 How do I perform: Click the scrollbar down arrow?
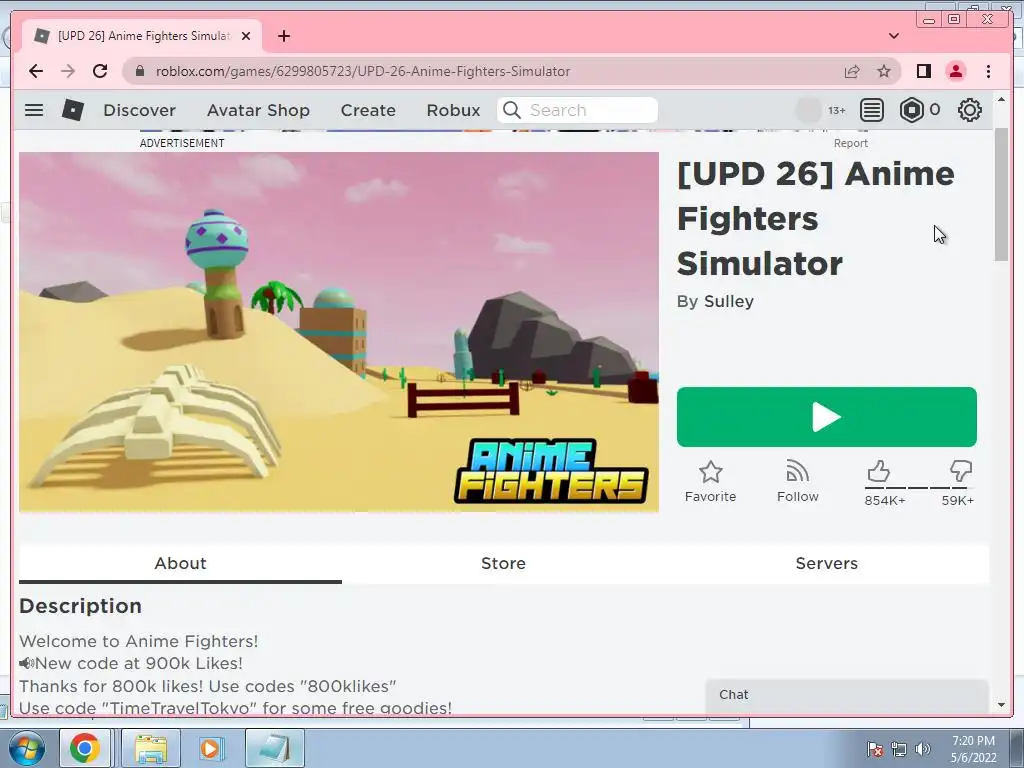point(1001,705)
